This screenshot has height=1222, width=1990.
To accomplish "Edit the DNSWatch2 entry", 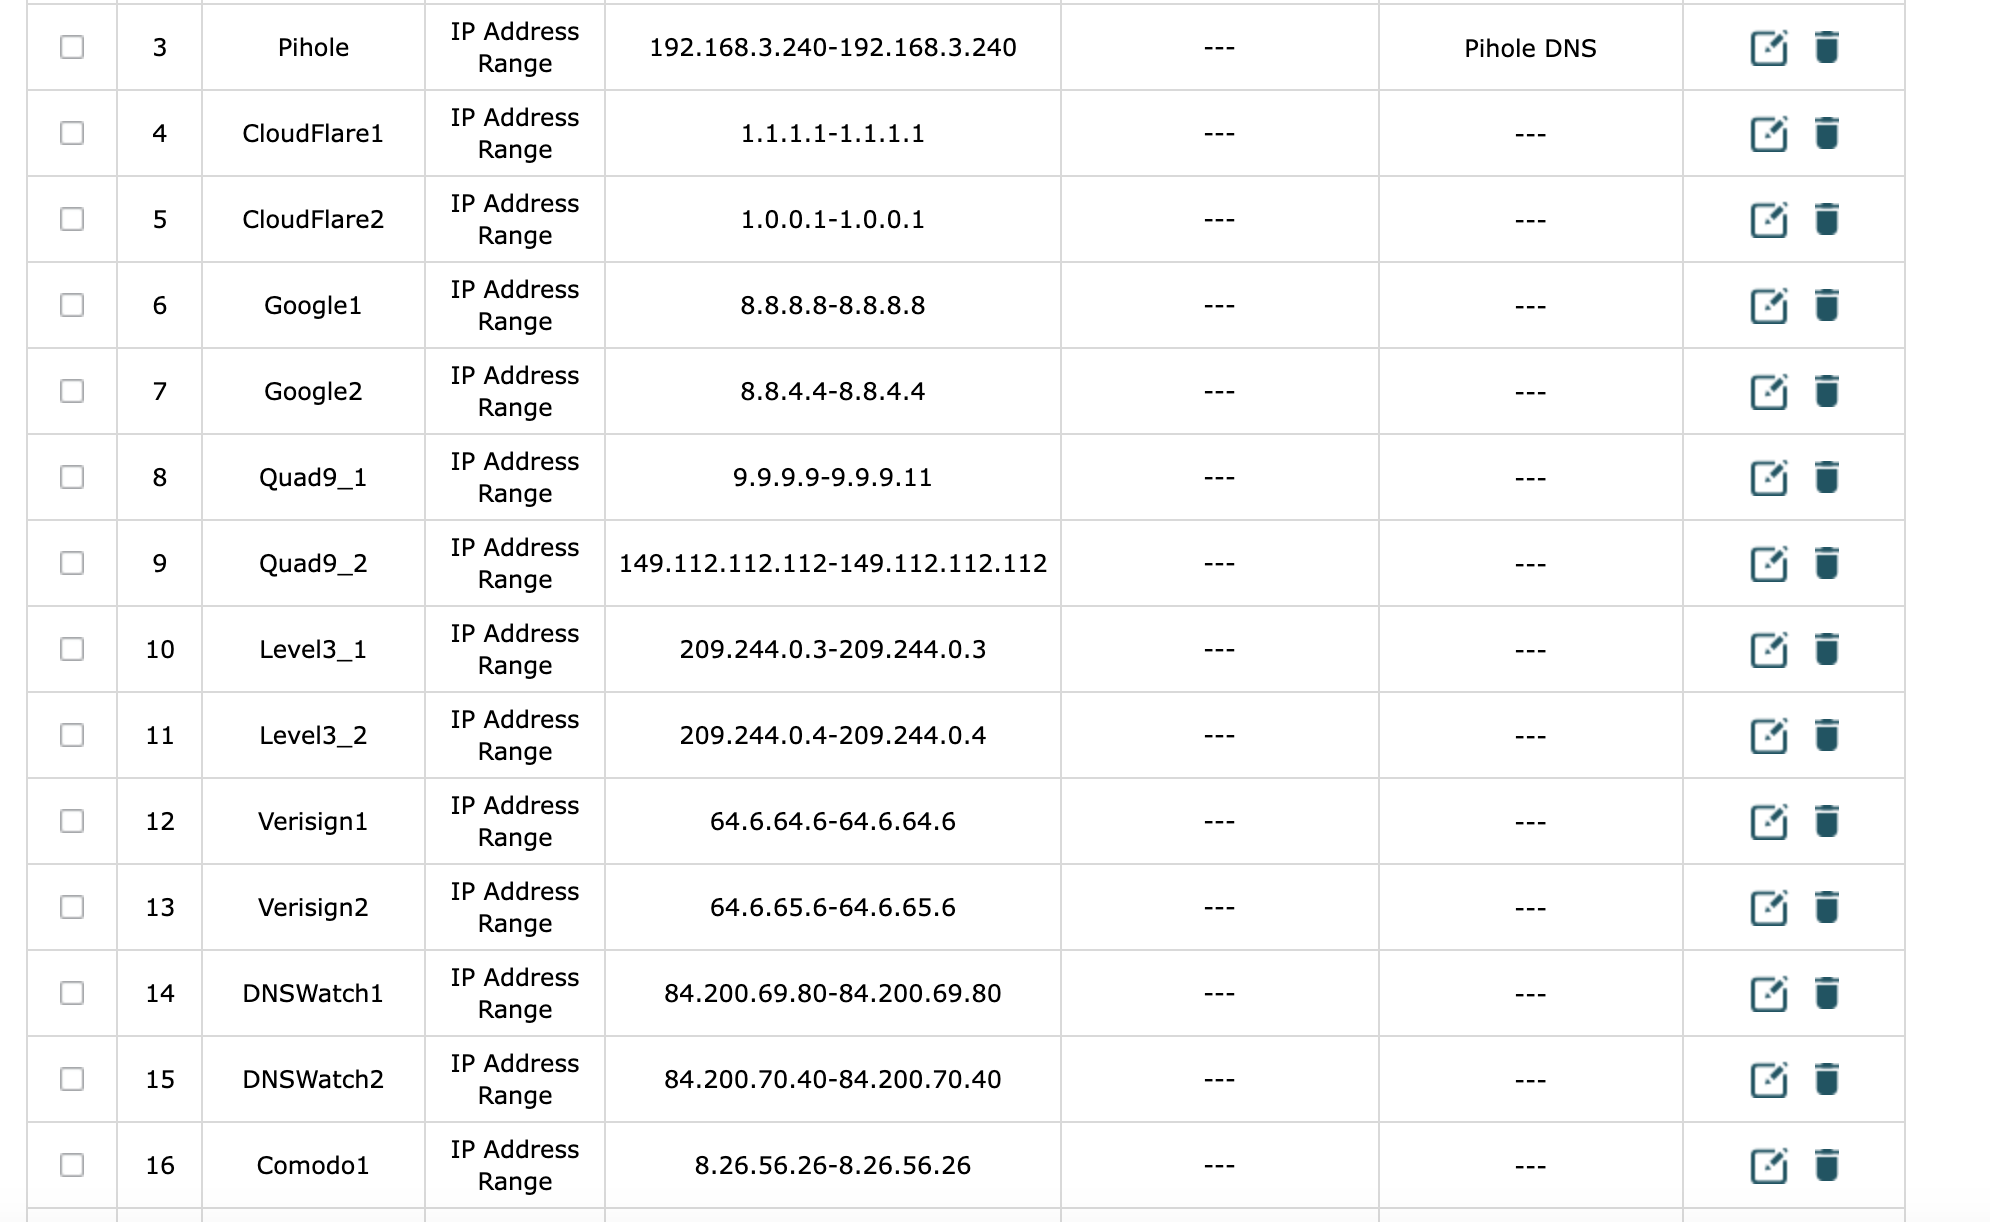I will click(1768, 1080).
